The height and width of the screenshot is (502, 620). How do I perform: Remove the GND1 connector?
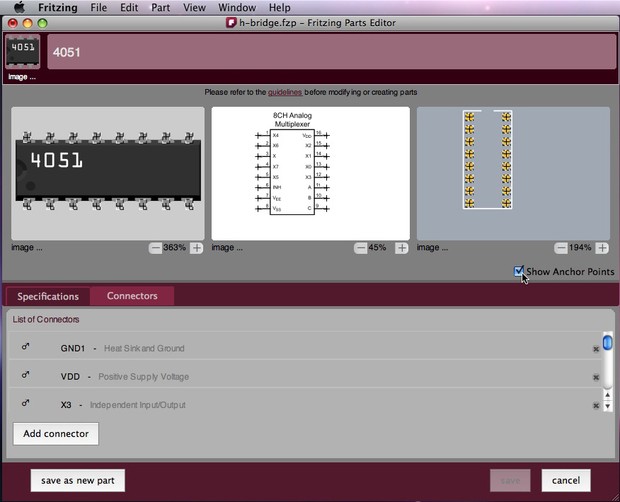596,349
